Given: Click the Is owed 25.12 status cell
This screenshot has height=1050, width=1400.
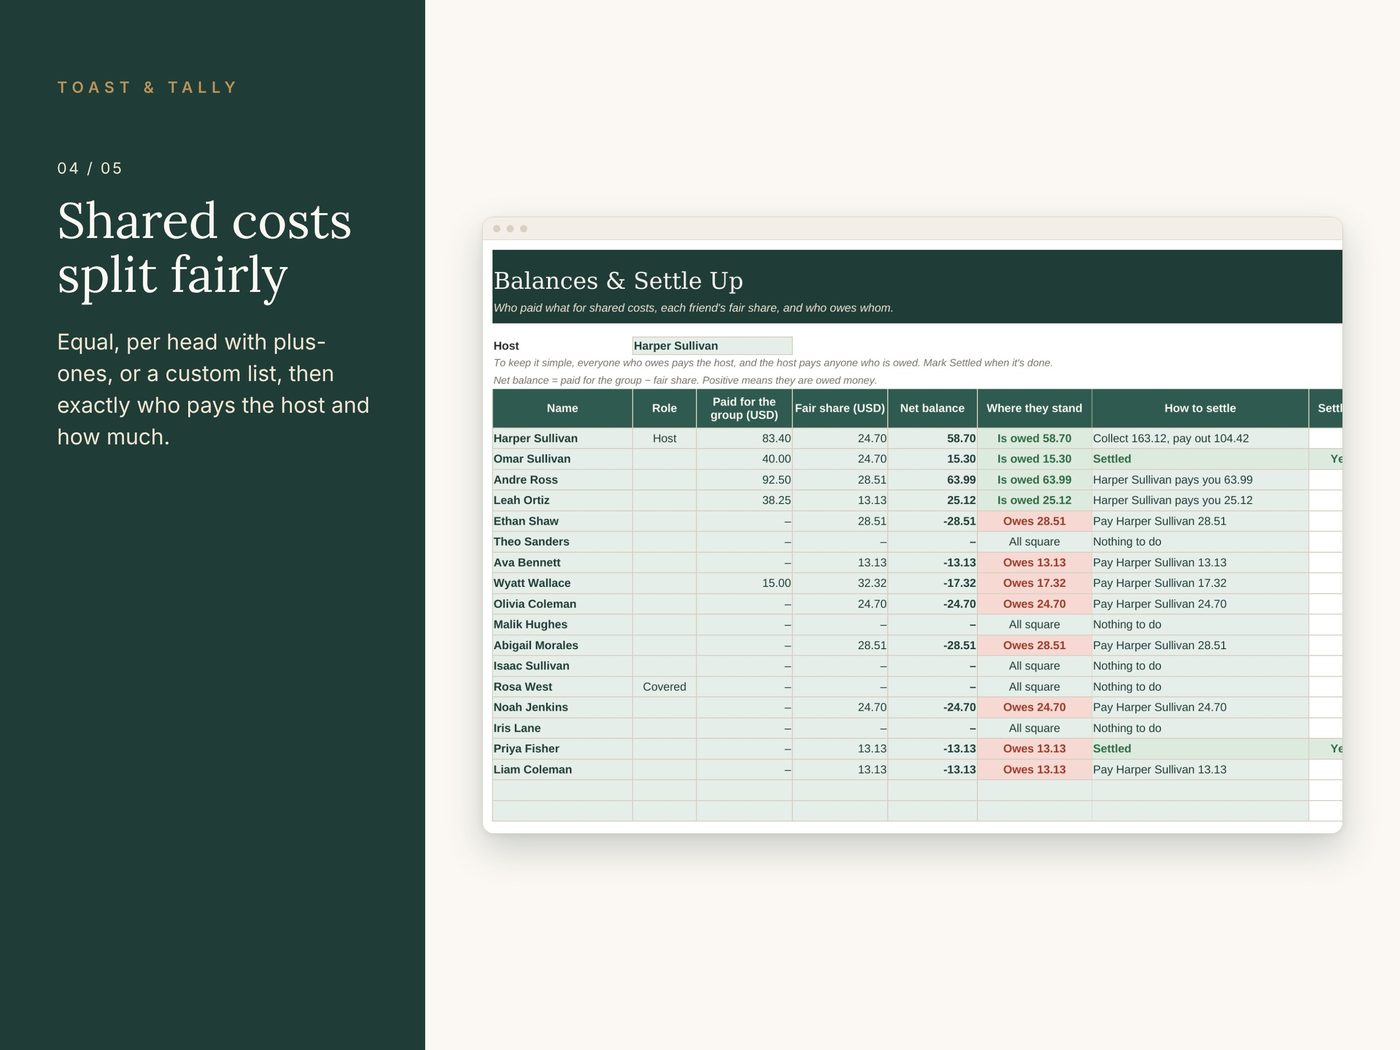Looking at the screenshot, I should 1034,501.
